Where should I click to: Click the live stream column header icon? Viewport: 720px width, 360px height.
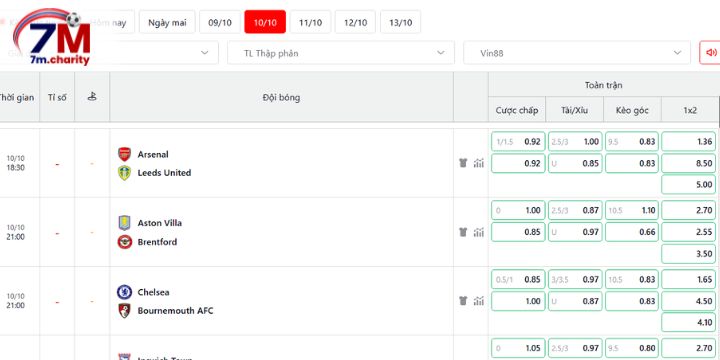pyautogui.click(x=92, y=97)
